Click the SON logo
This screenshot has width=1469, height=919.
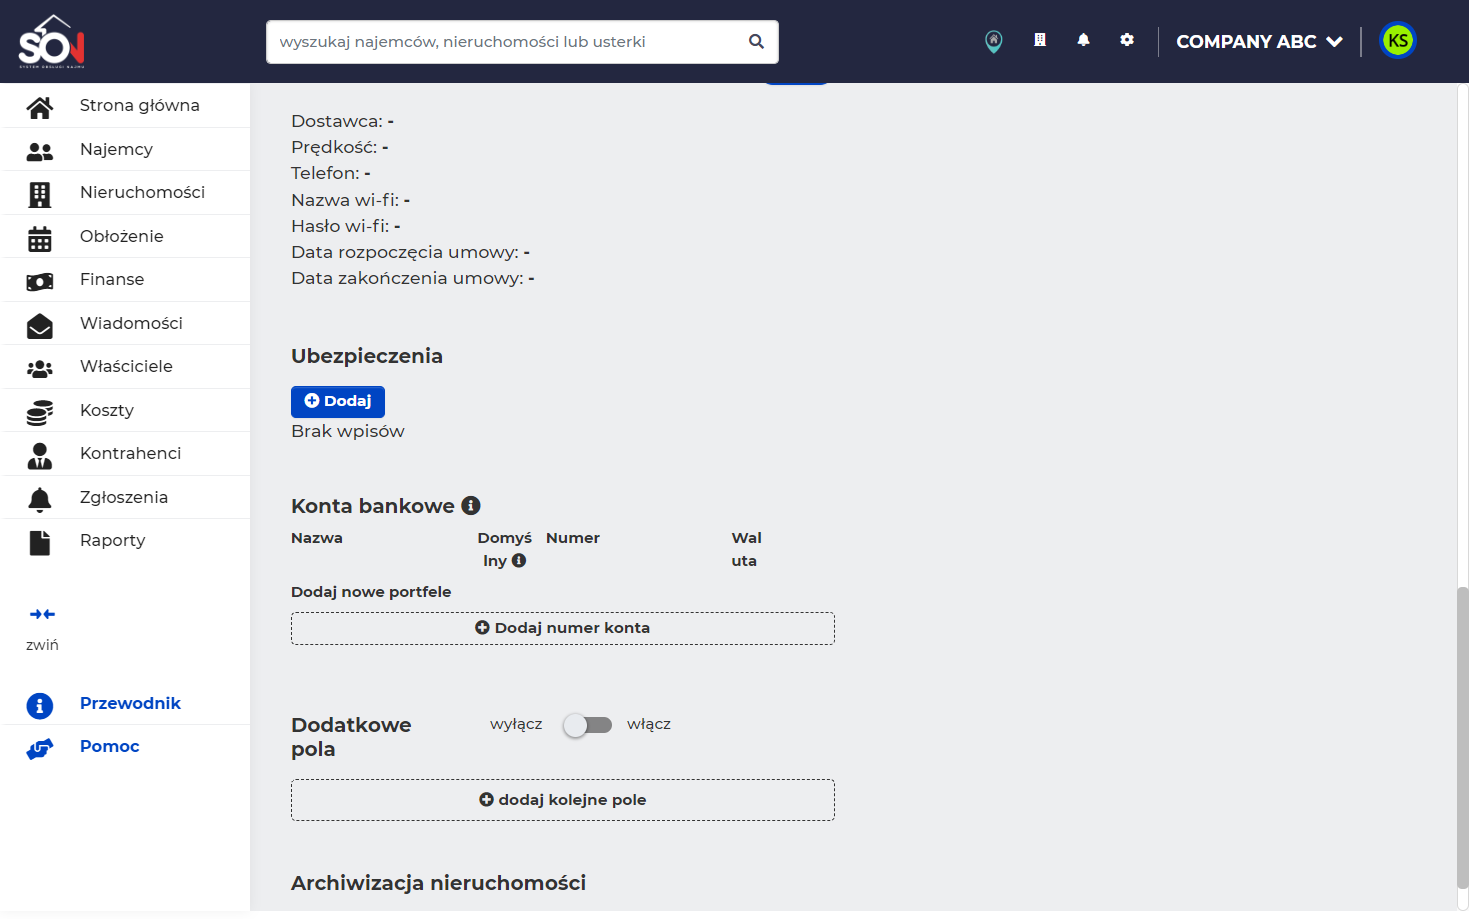(52, 42)
